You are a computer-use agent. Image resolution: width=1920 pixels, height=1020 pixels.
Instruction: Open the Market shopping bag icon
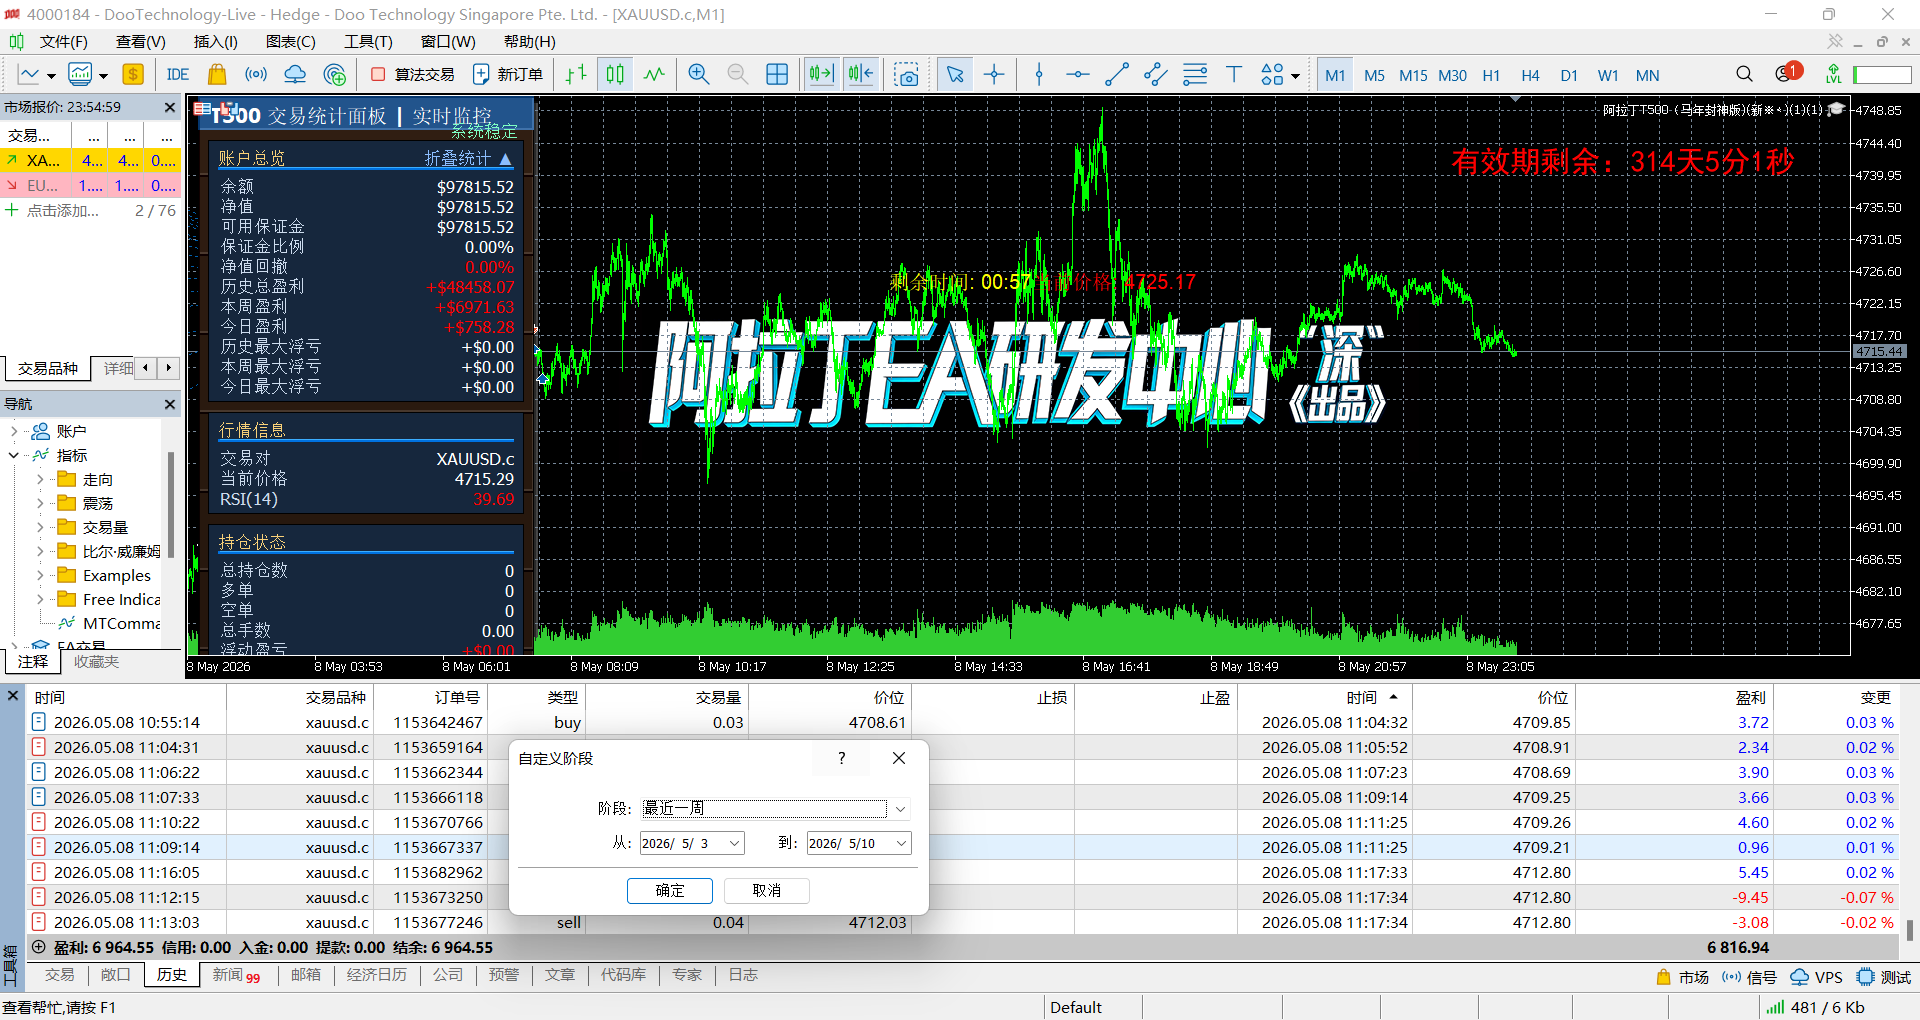[x=216, y=75]
